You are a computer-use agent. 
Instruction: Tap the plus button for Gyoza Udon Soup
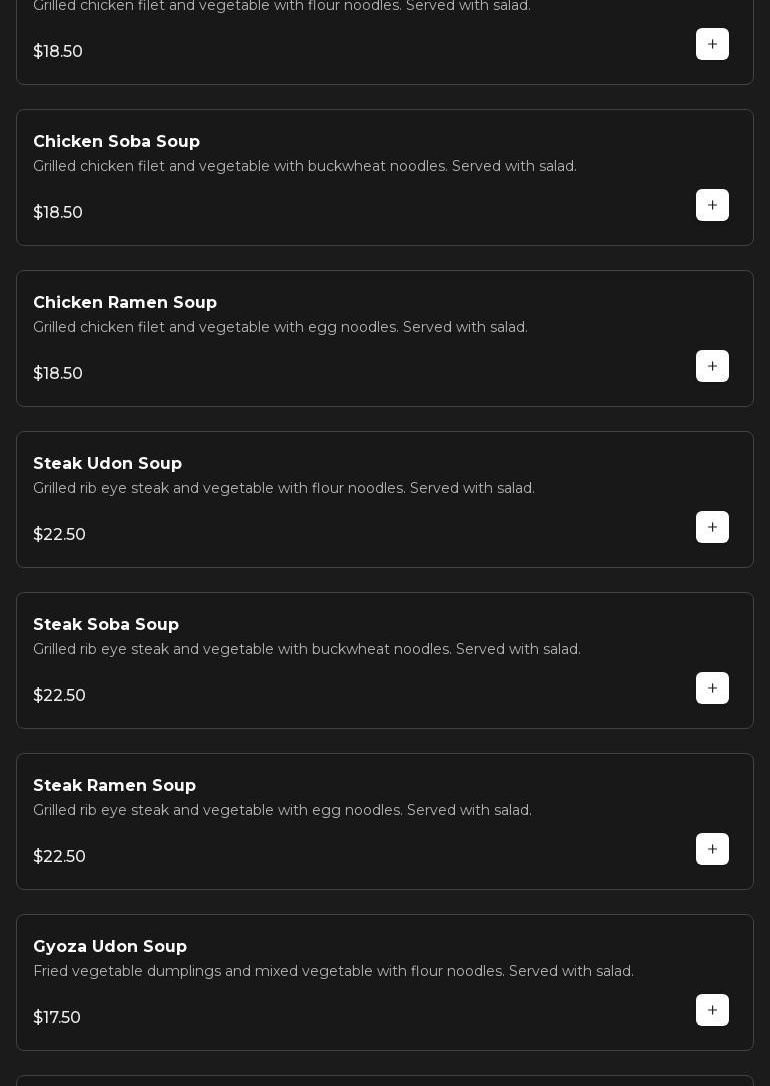tap(712, 1010)
